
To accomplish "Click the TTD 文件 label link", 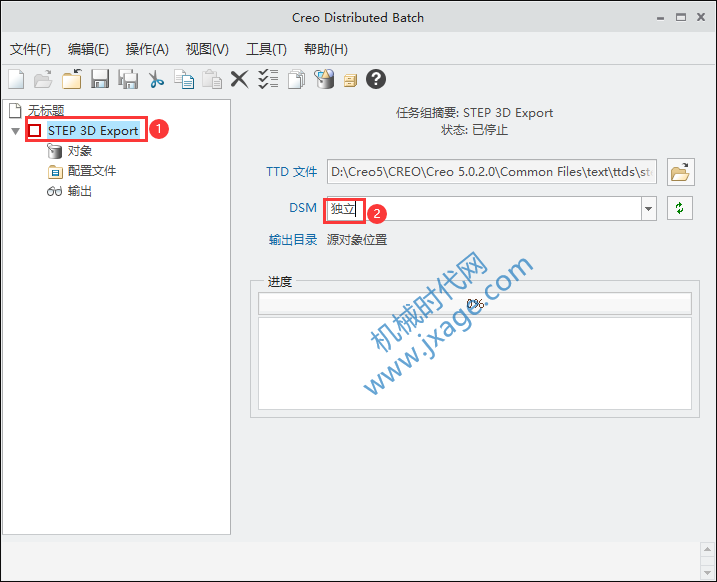I will (x=291, y=172).
